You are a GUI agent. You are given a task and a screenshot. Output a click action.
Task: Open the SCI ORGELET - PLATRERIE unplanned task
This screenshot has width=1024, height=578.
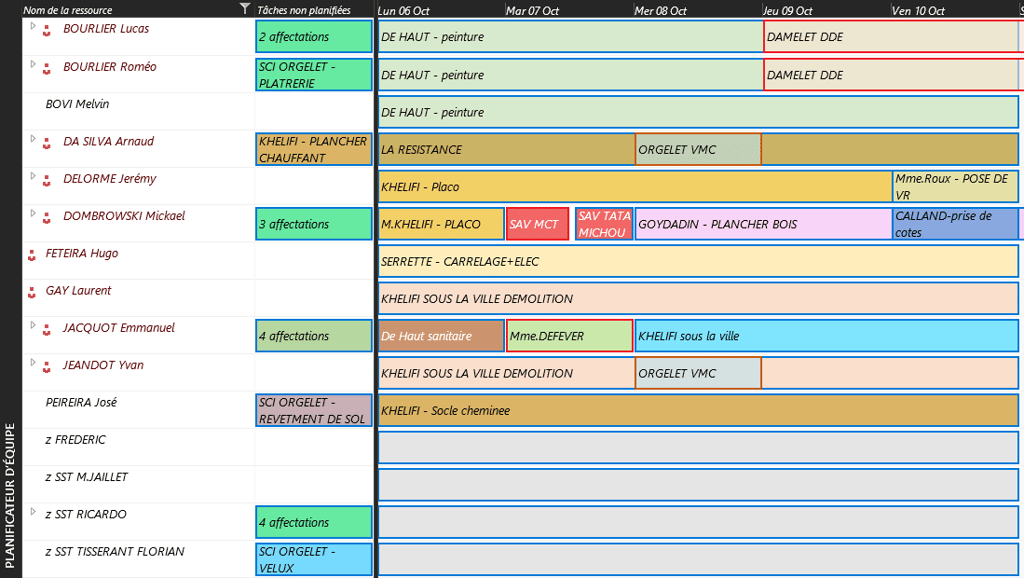point(313,74)
